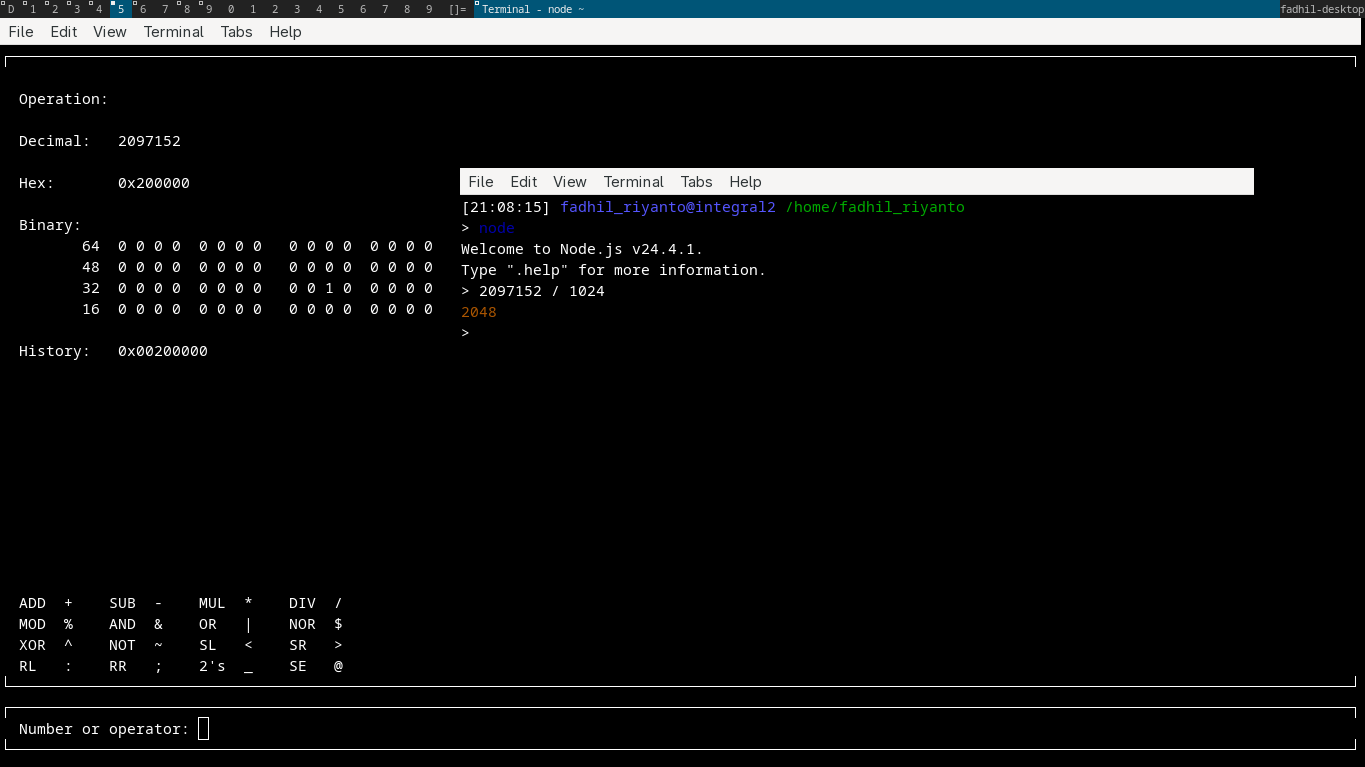
Task: Open Tabs menu in main calculator terminal window
Action: (x=236, y=32)
